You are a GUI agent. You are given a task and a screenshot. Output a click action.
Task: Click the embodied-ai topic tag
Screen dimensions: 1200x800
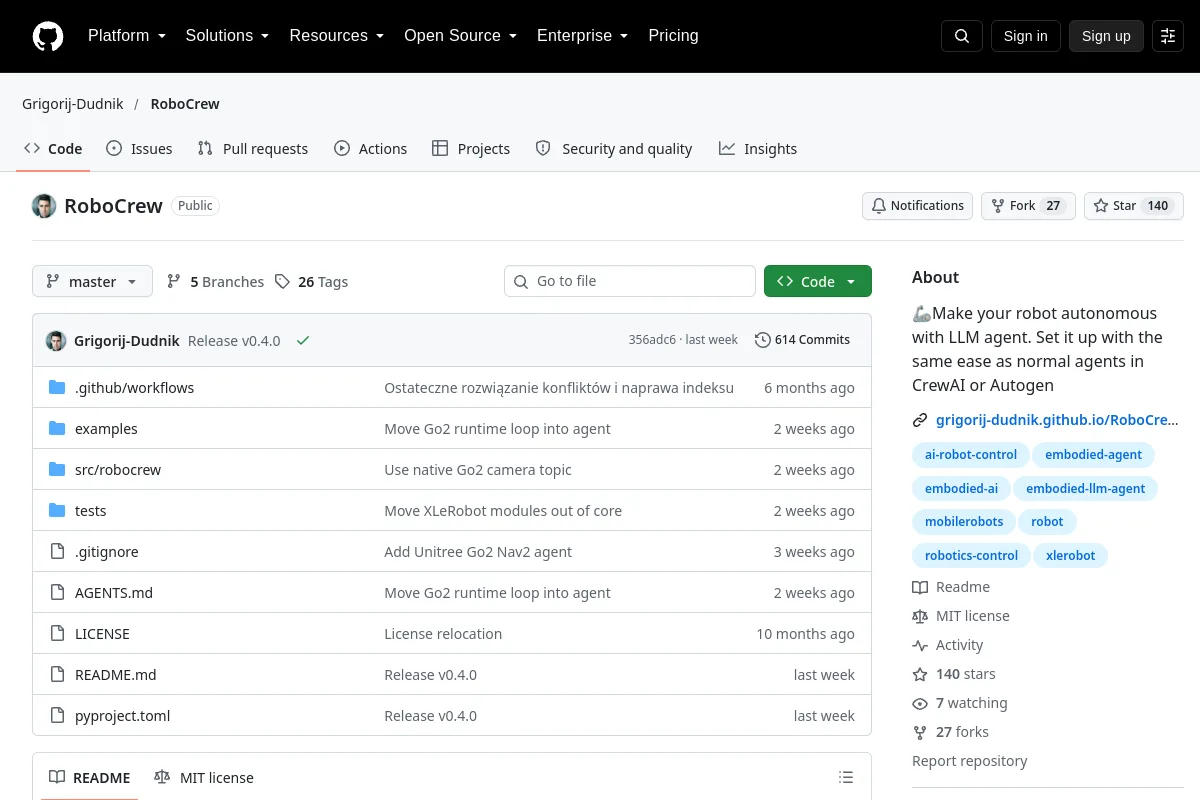tap(961, 488)
